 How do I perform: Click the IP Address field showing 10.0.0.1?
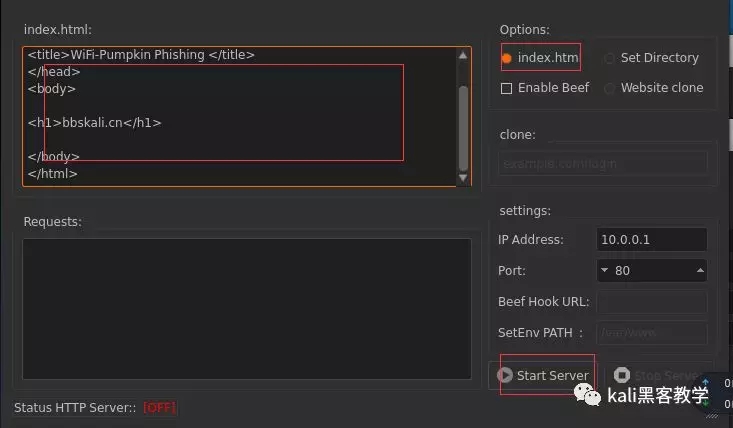651,240
